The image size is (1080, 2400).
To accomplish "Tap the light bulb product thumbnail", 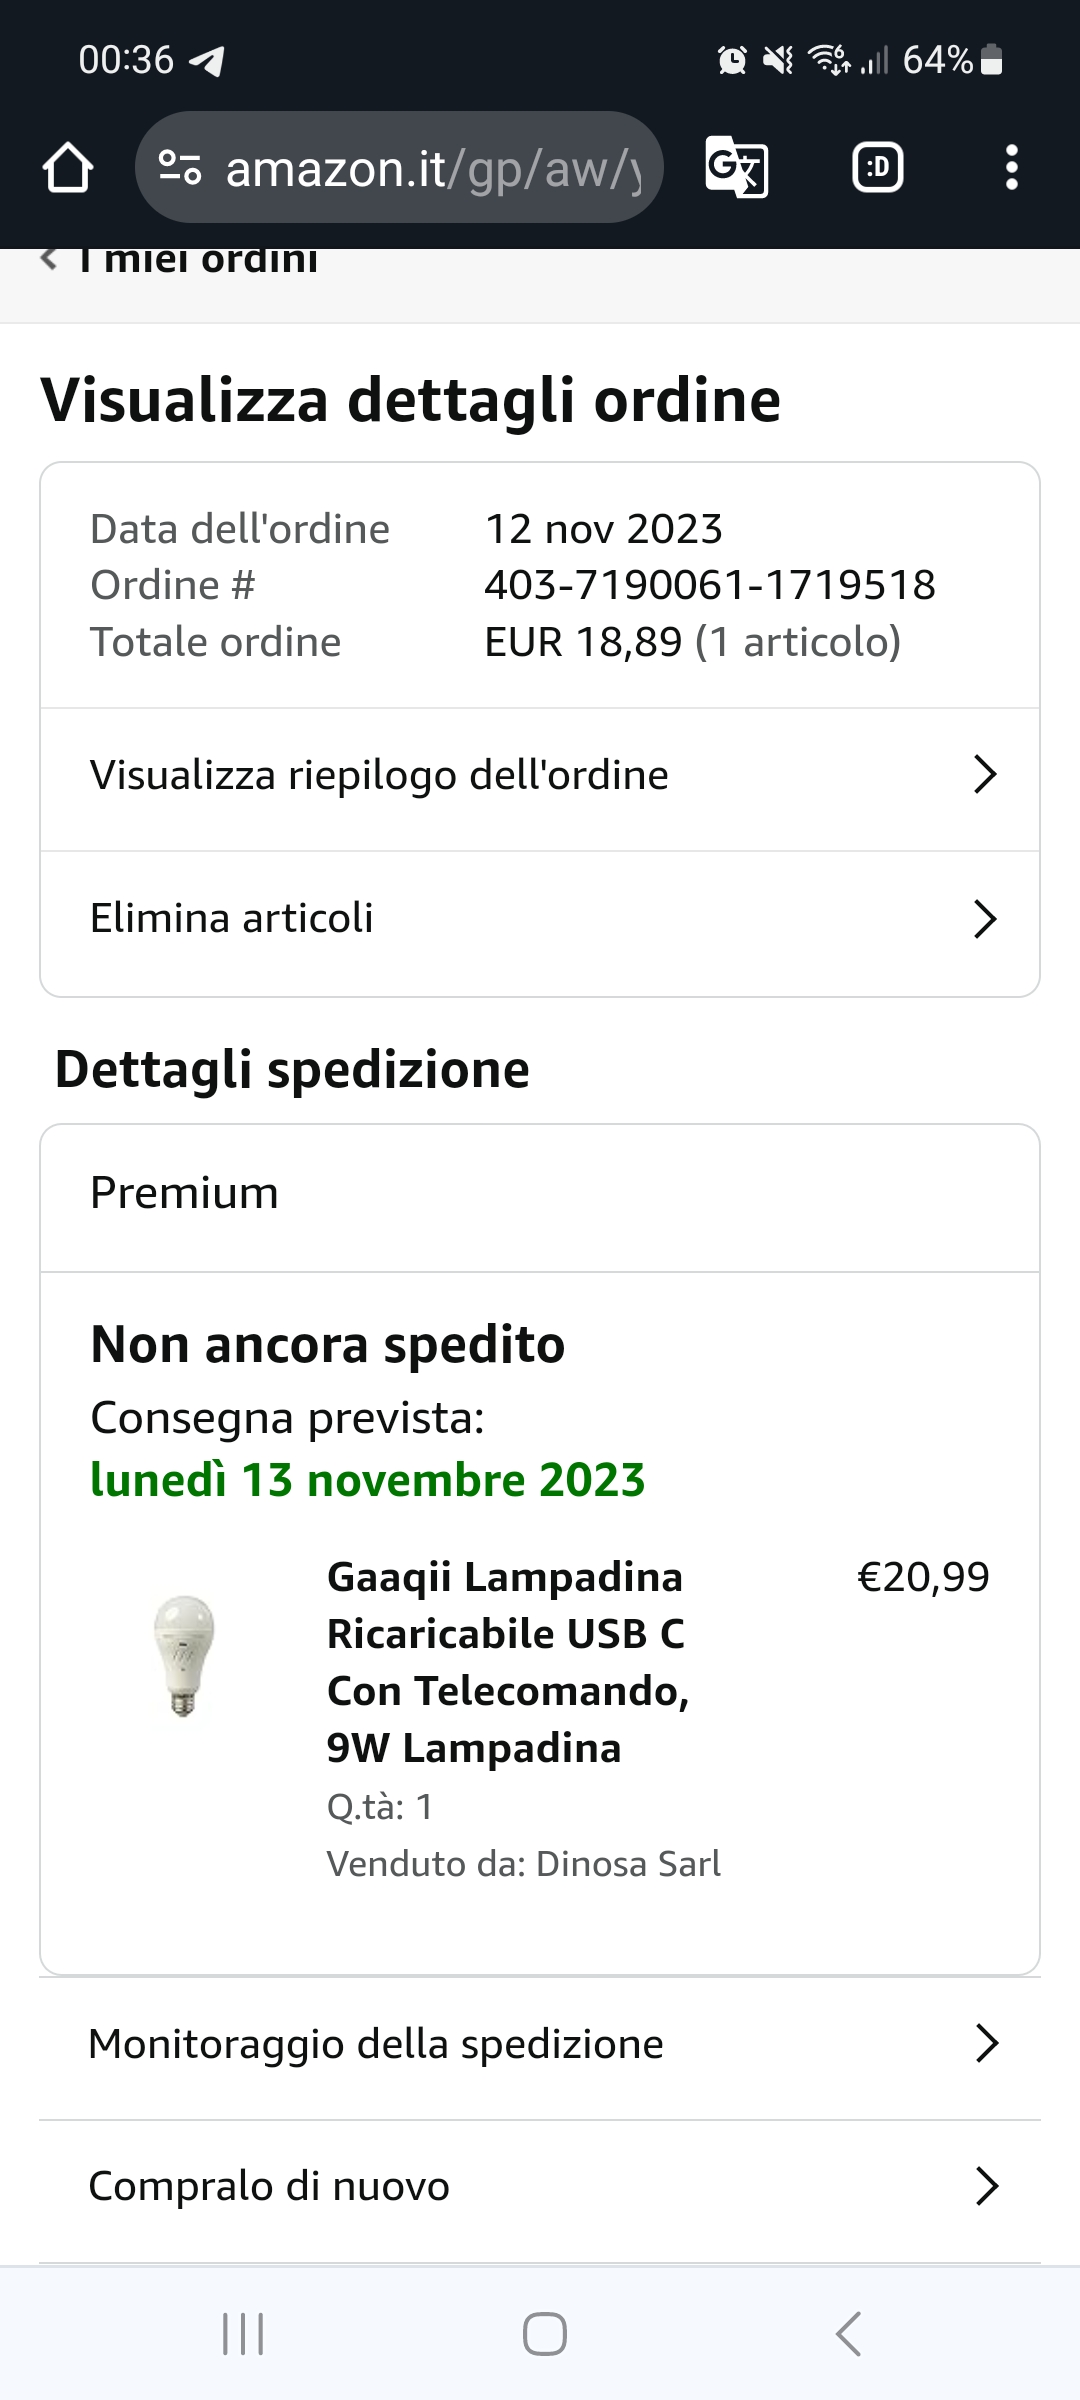I will click(184, 1656).
